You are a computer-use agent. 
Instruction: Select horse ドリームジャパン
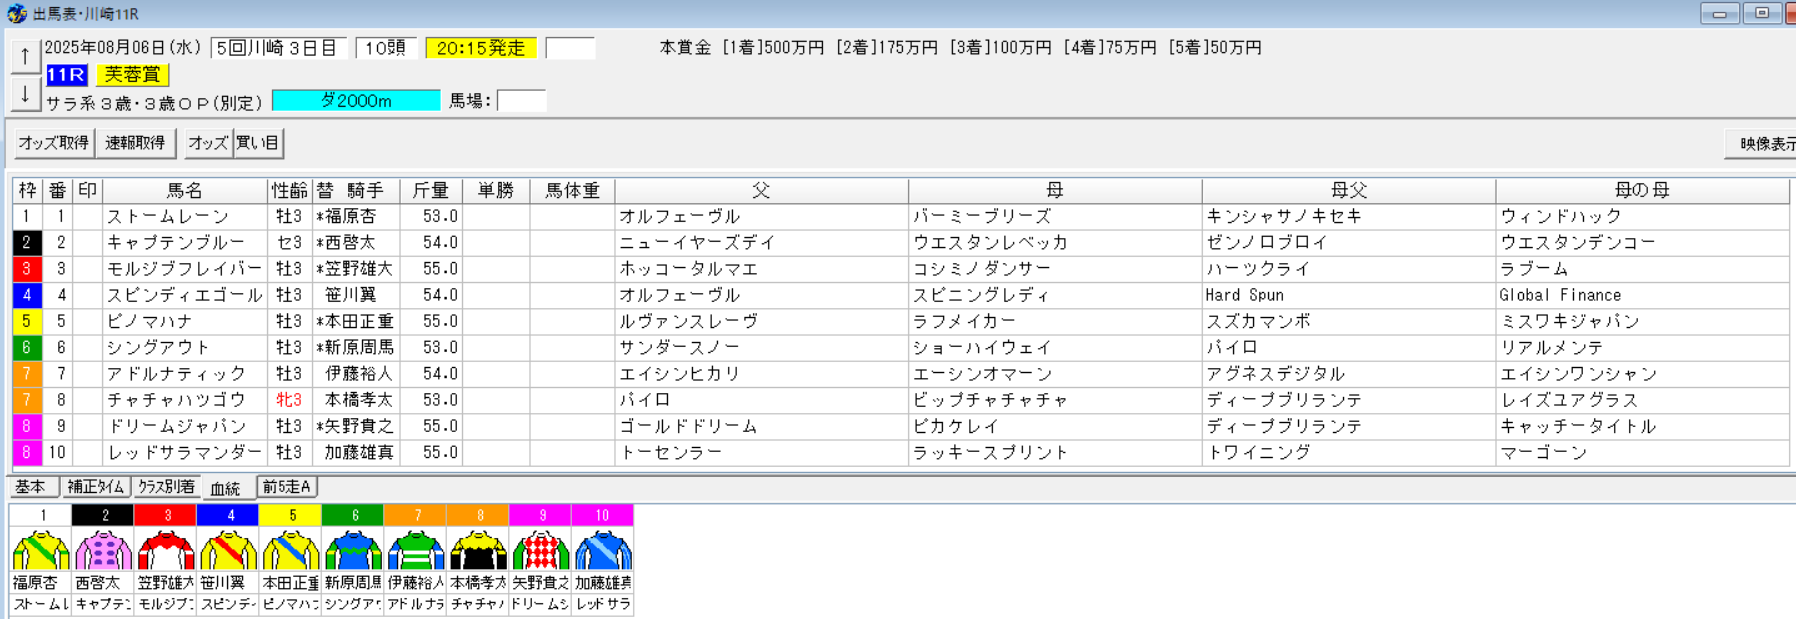tap(184, 426)
